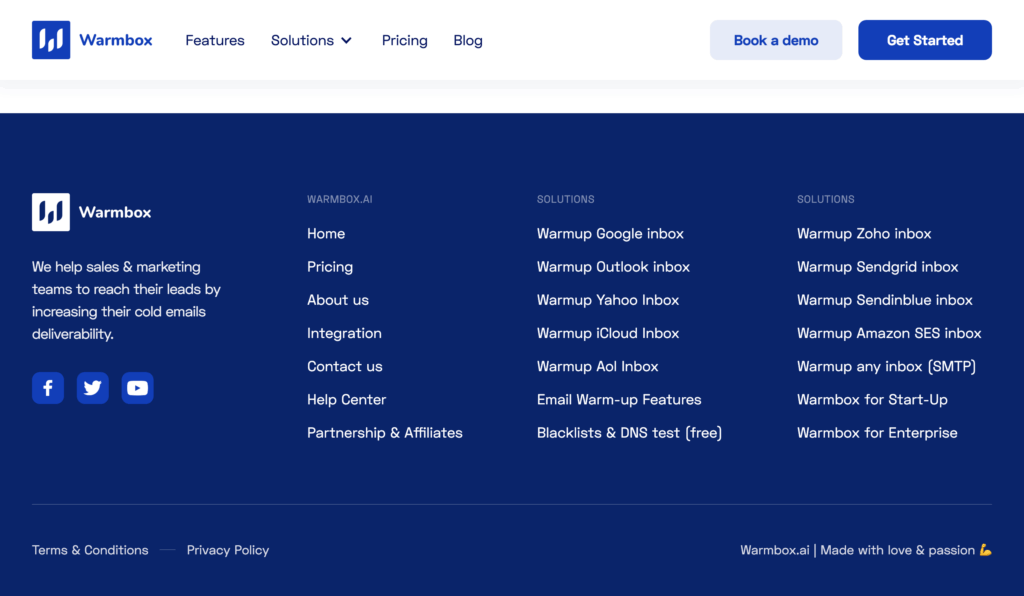Go to Home footer link
The height and width of the screenshot is (596, 1024).
(x=326, y=234)
